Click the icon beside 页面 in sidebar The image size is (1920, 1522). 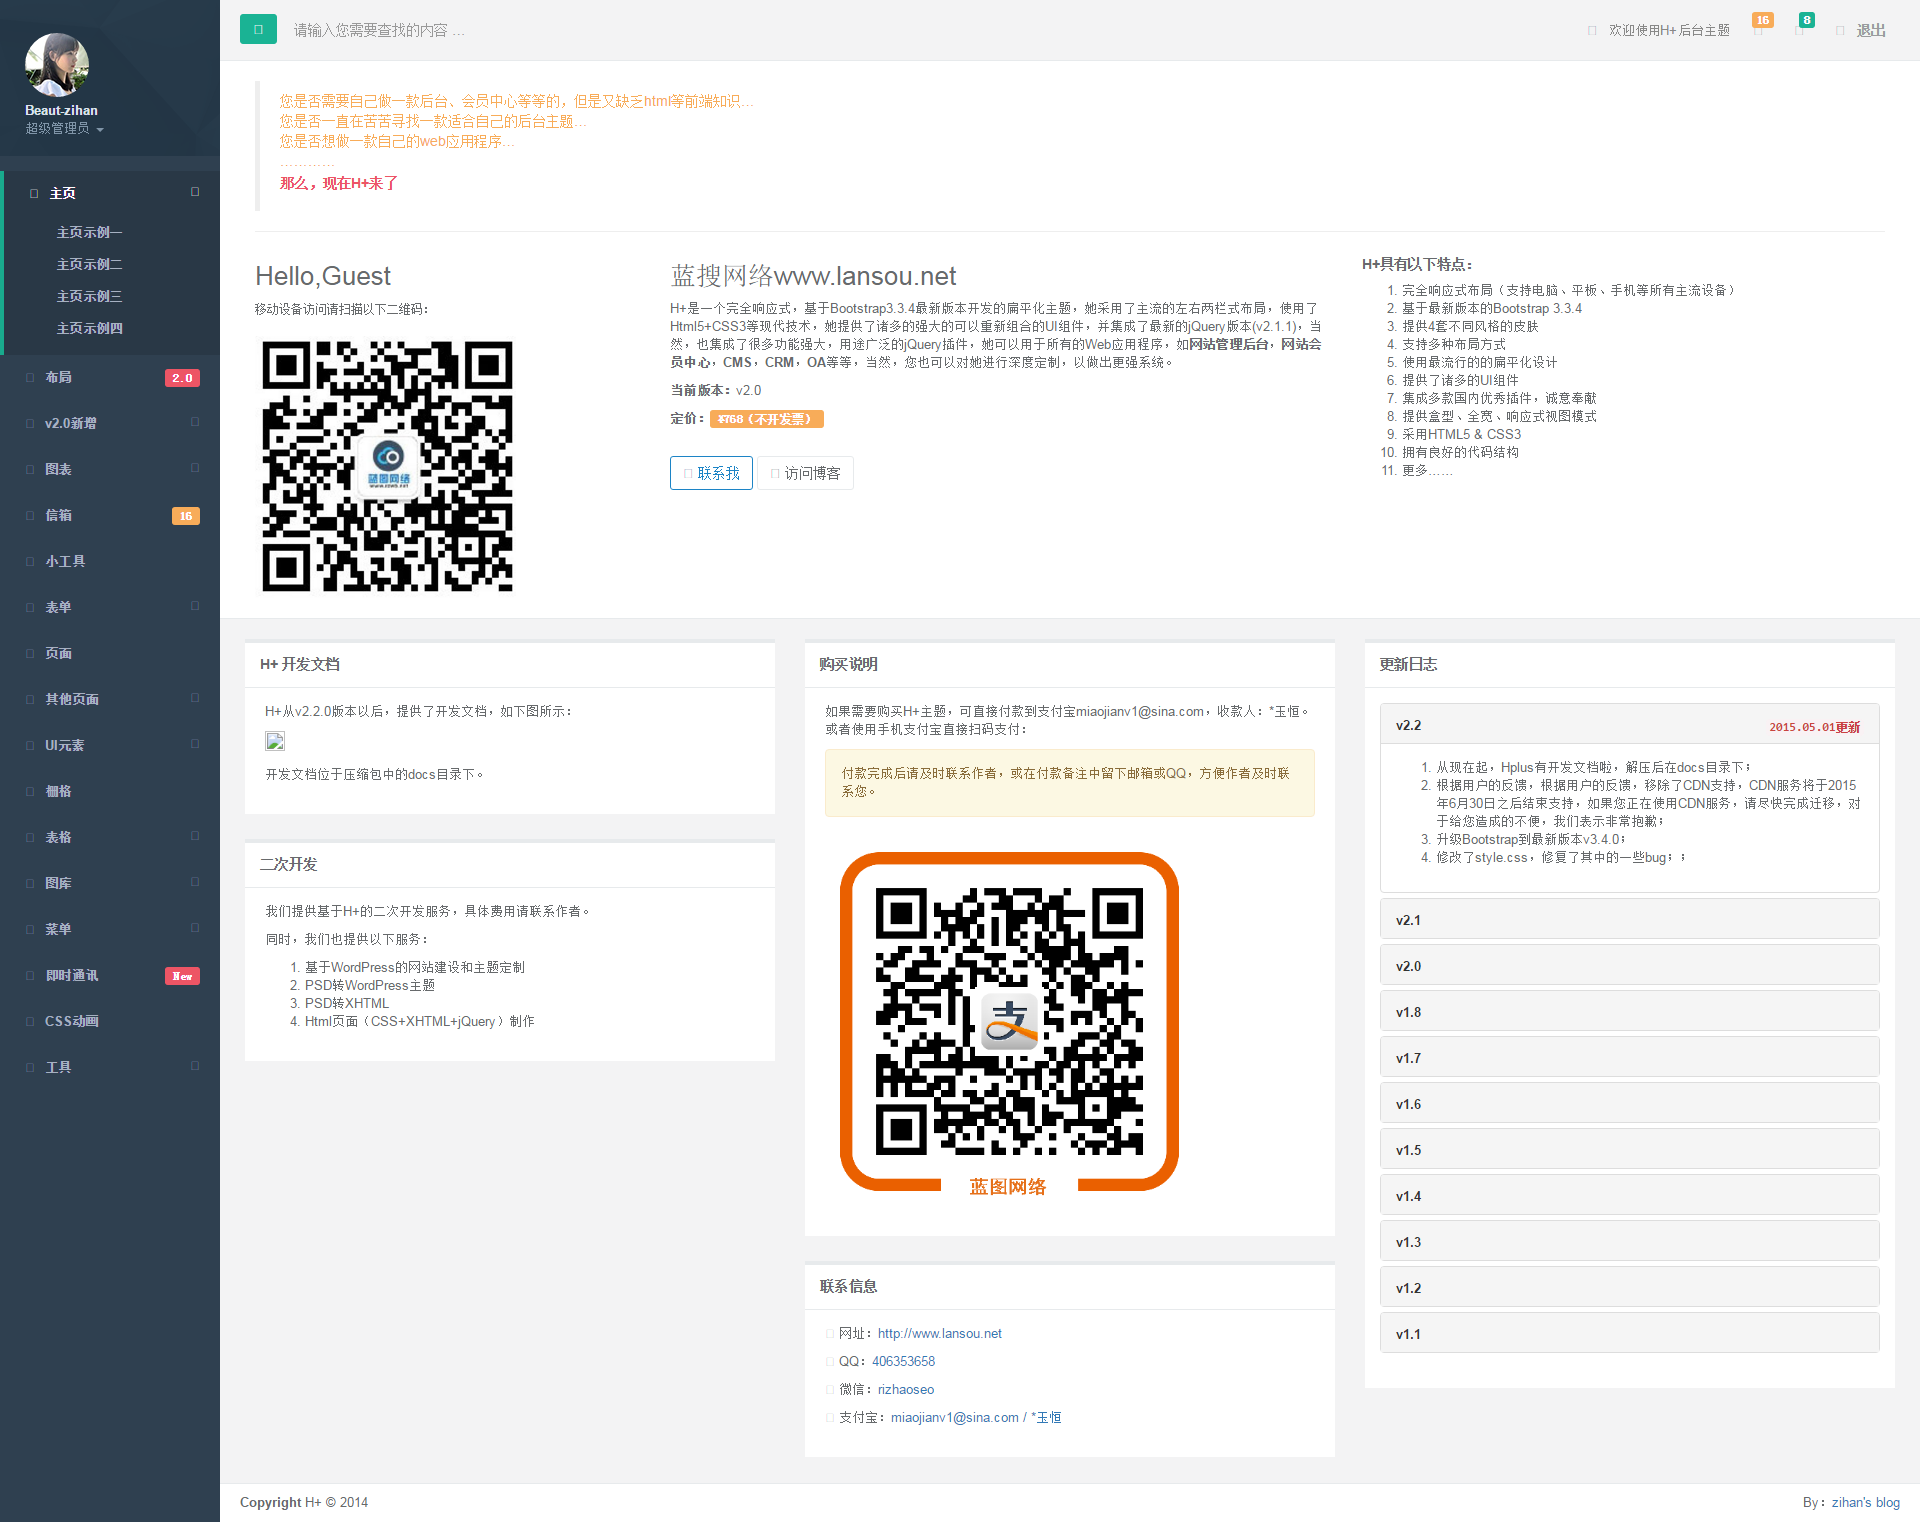point(30,654)
